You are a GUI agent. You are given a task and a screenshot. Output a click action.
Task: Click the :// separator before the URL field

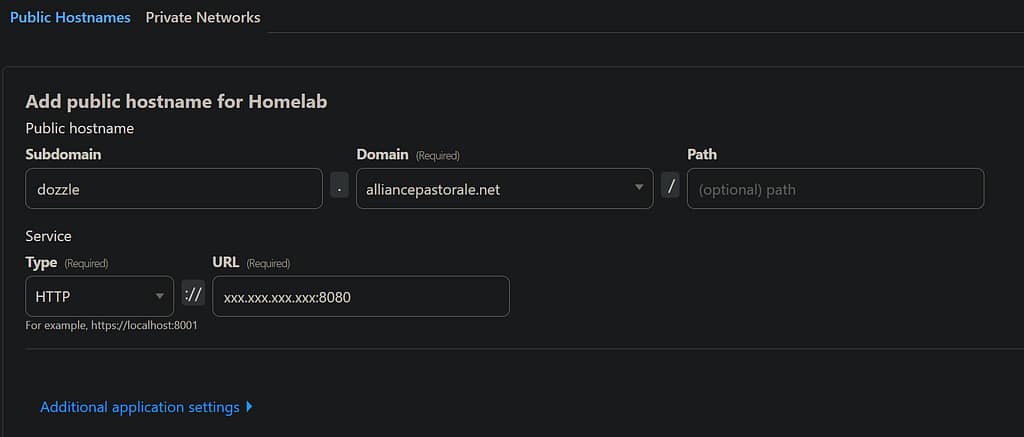(x=194, y=296)
